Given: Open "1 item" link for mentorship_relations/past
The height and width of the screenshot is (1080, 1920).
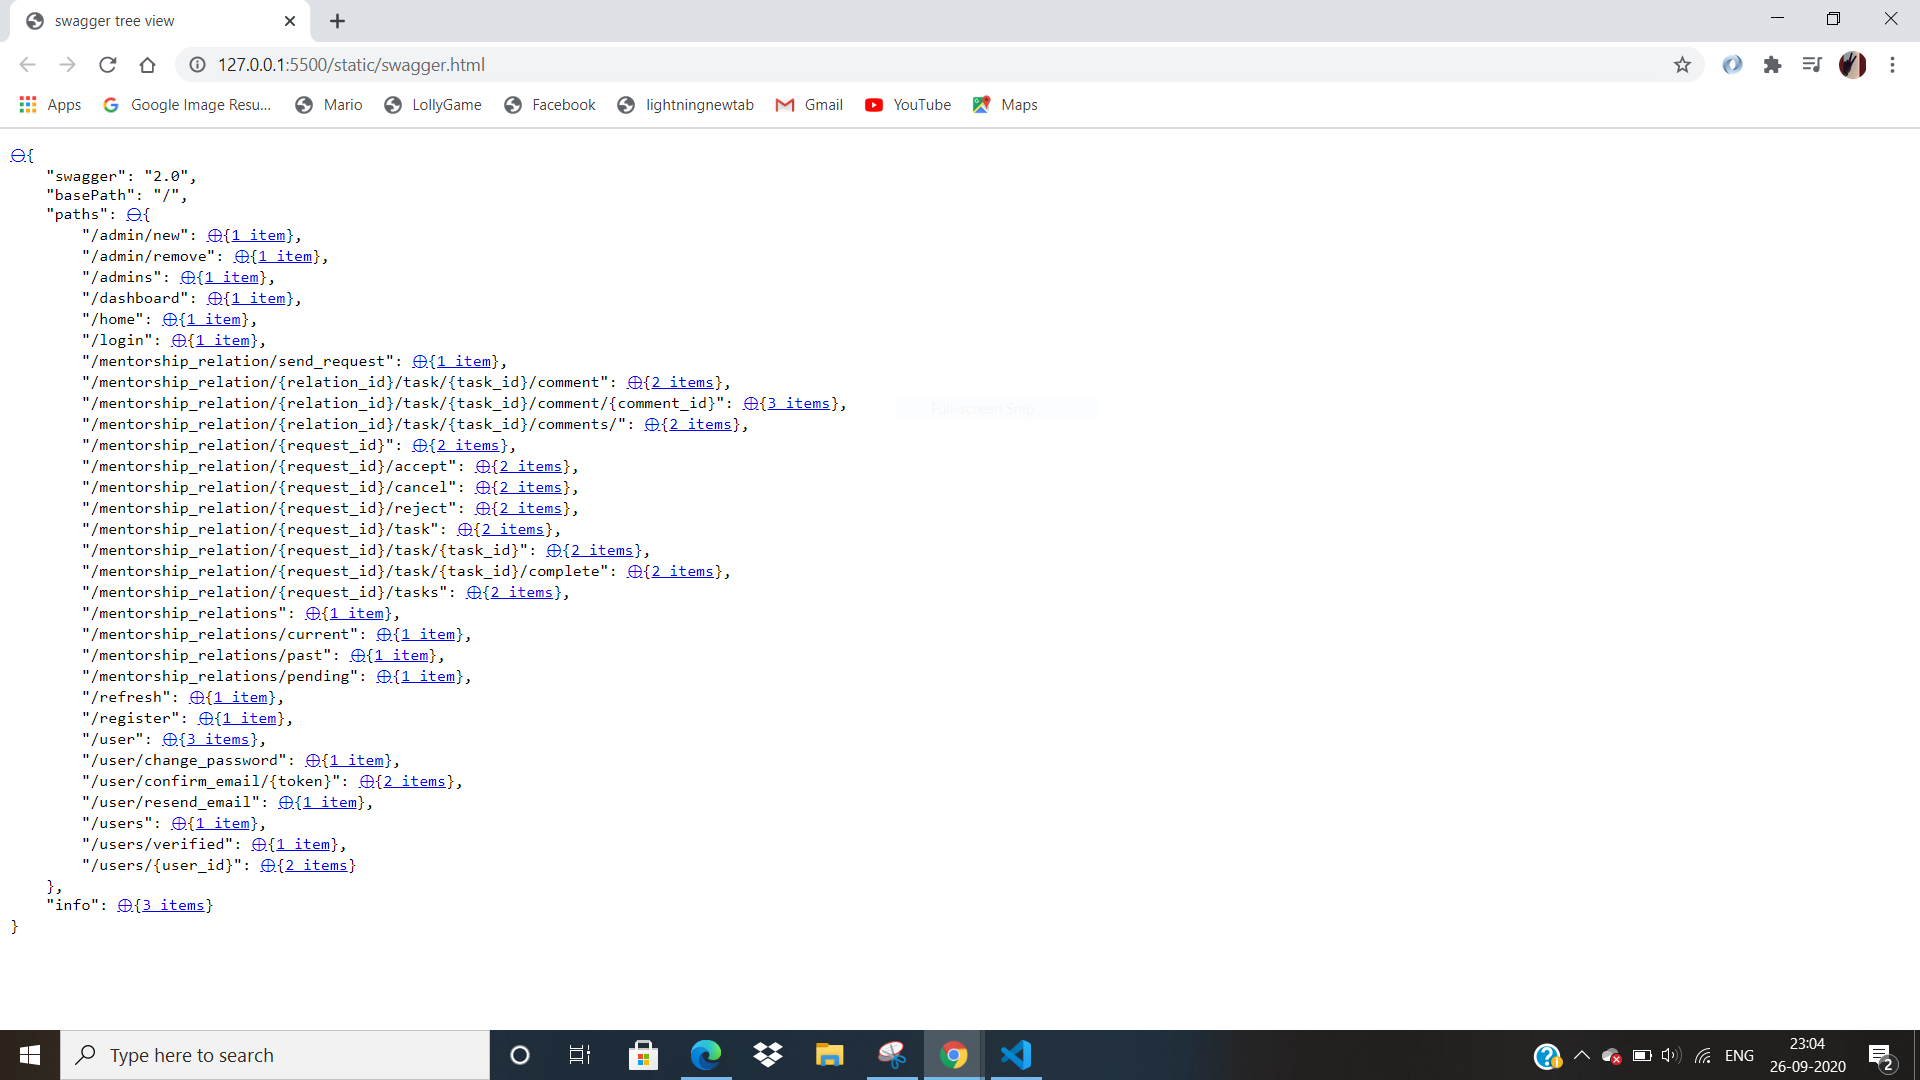Looking at the screenshot, I should tap(402, 656).
